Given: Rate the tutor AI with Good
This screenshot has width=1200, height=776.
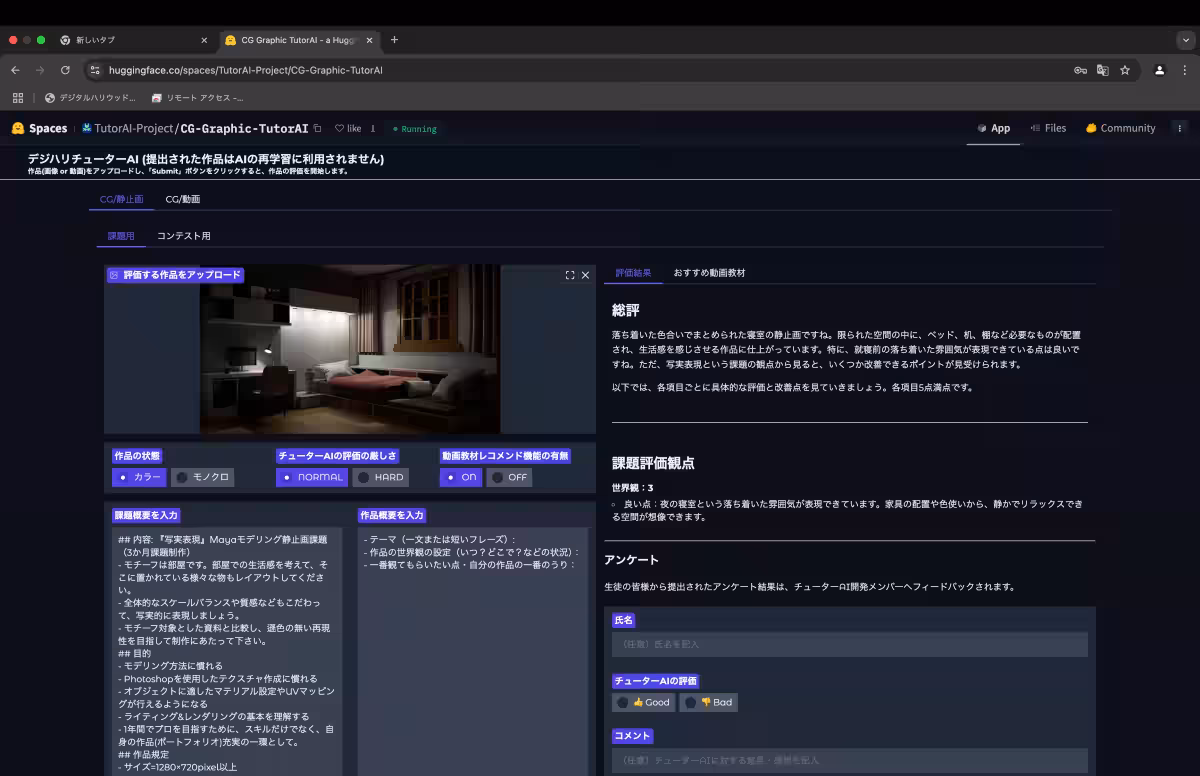Looking at the screenshot, I should tap(645, 702).
